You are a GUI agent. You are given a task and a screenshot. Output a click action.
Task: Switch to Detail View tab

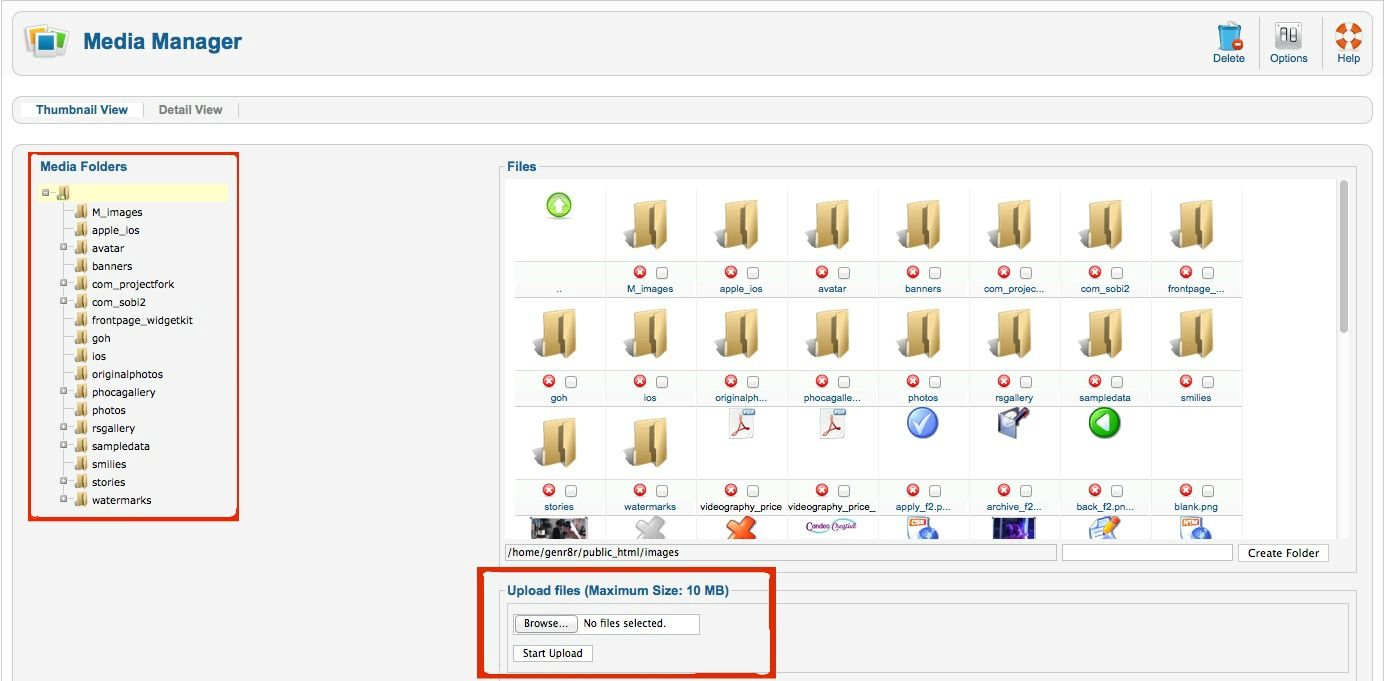tap(190, 110)
